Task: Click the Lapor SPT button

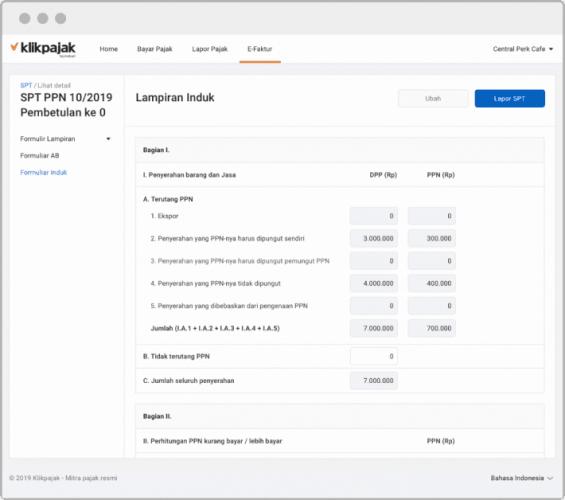Action: (510, 98)
